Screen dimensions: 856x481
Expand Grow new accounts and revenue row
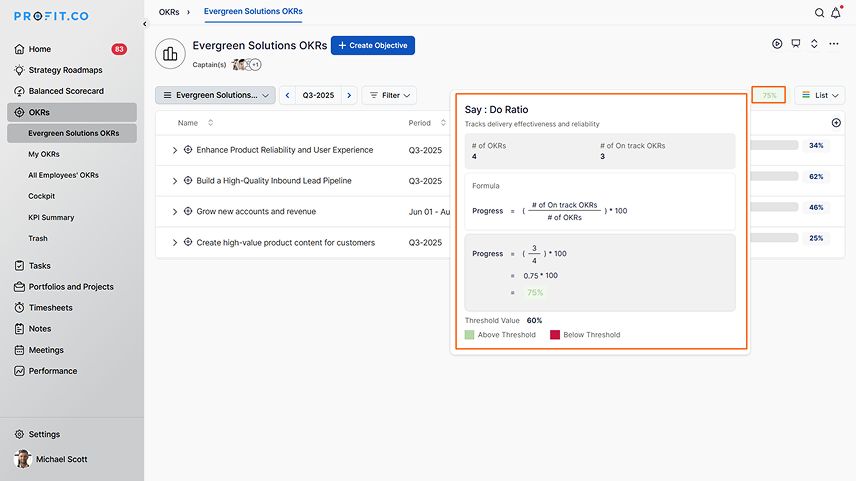tap(175, 212)
